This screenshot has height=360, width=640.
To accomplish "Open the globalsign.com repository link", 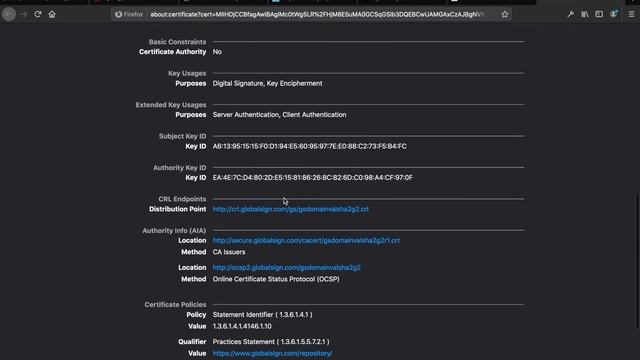I will (x=272, y=353).
